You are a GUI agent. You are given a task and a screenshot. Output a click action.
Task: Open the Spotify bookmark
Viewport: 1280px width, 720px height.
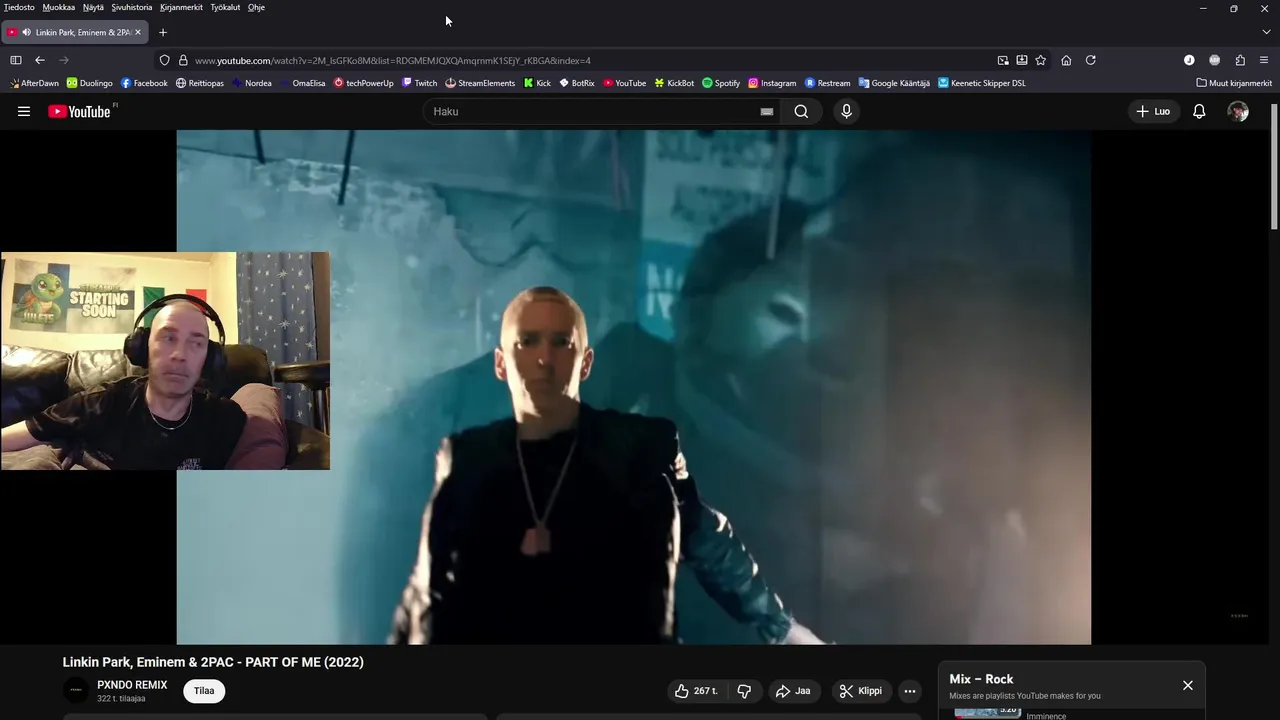[721, 83]
